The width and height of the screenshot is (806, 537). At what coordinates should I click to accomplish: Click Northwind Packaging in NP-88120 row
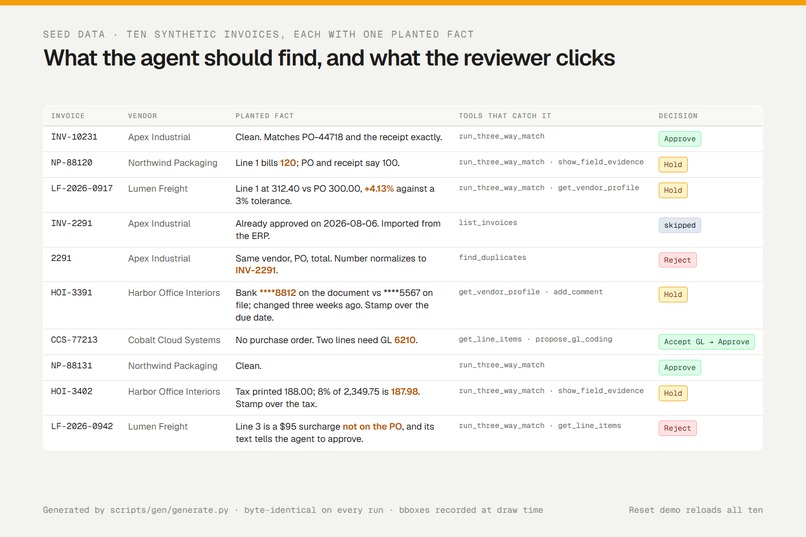[173, 163]
